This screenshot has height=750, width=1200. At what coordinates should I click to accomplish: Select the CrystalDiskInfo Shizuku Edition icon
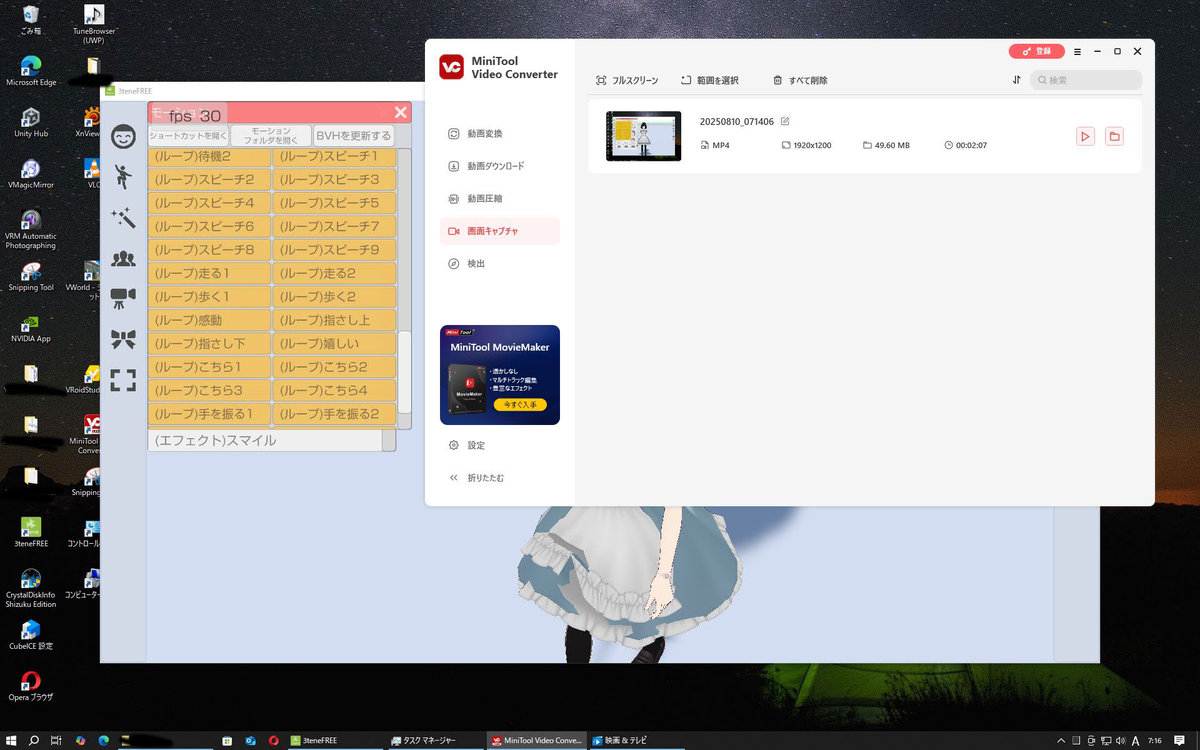pos(31,589)
